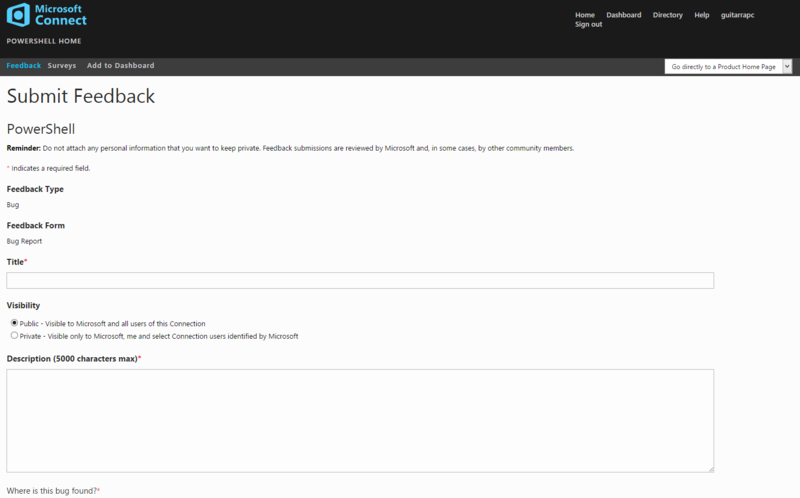Screen dimensions: 800x498
Task: Click the Feedback Type label
Action: (x=35, y=189)
